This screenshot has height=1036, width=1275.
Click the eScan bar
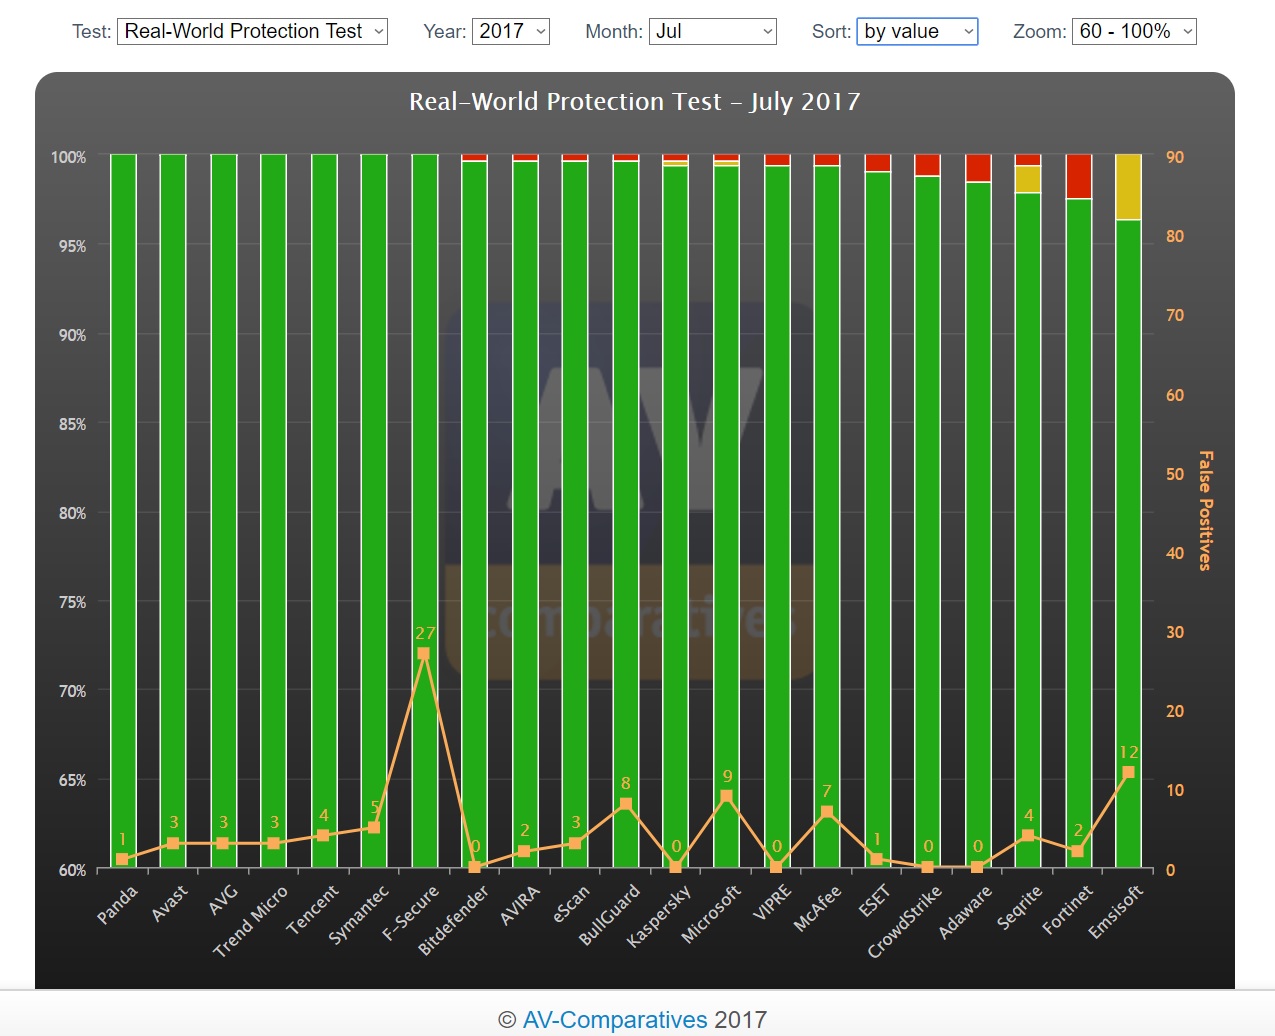coord(575,514)
